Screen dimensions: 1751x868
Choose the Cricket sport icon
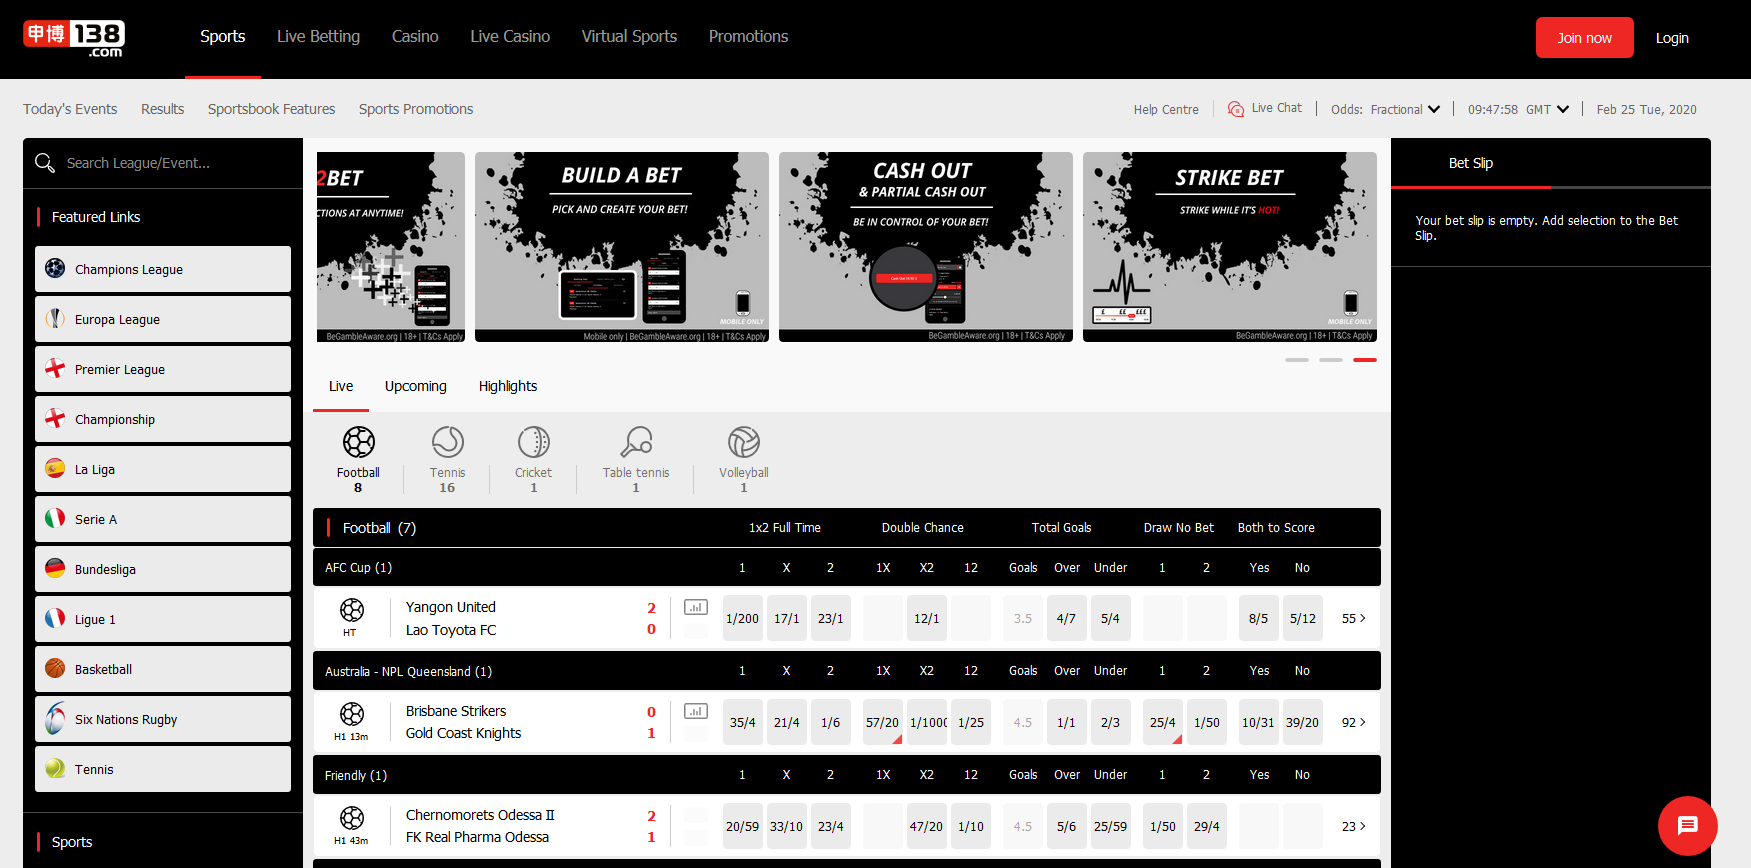point(533,442)
